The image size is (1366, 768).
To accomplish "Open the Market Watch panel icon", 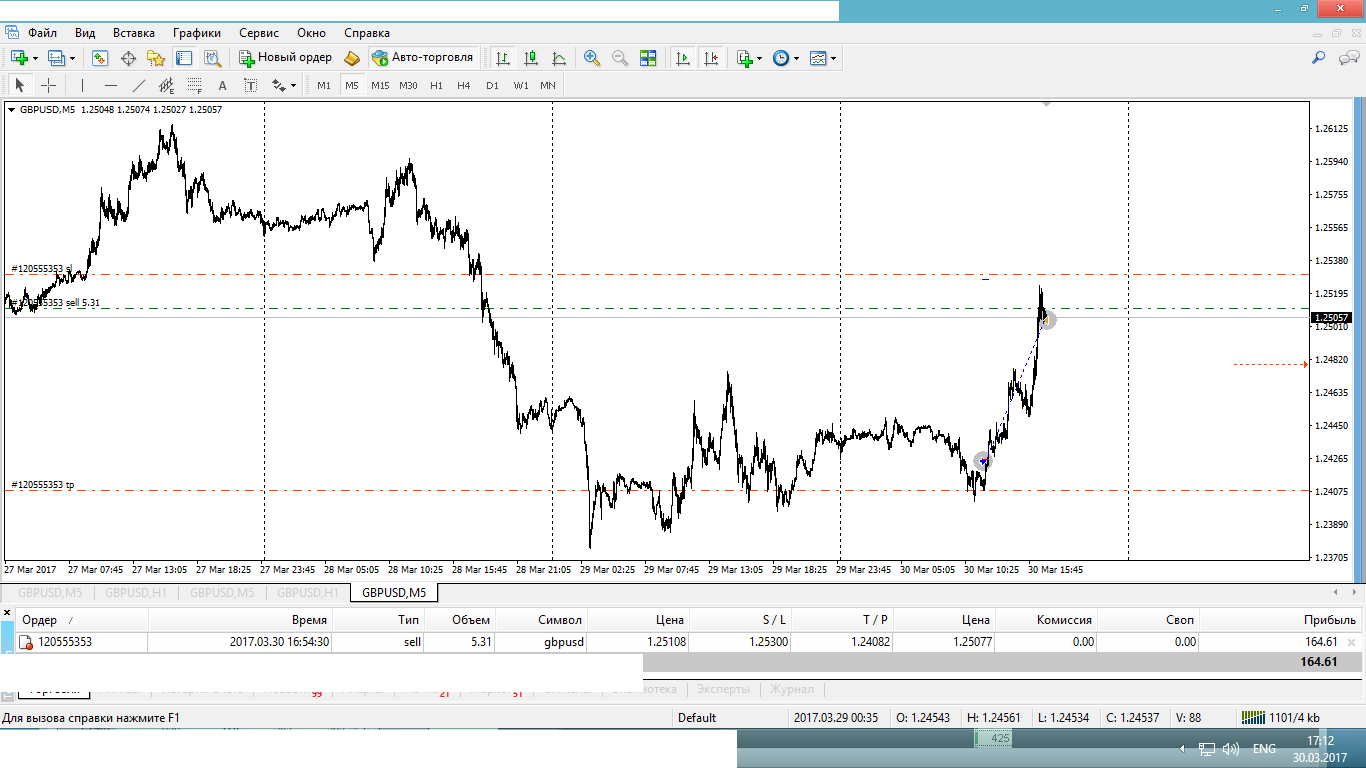I will (x=100, y=58).
